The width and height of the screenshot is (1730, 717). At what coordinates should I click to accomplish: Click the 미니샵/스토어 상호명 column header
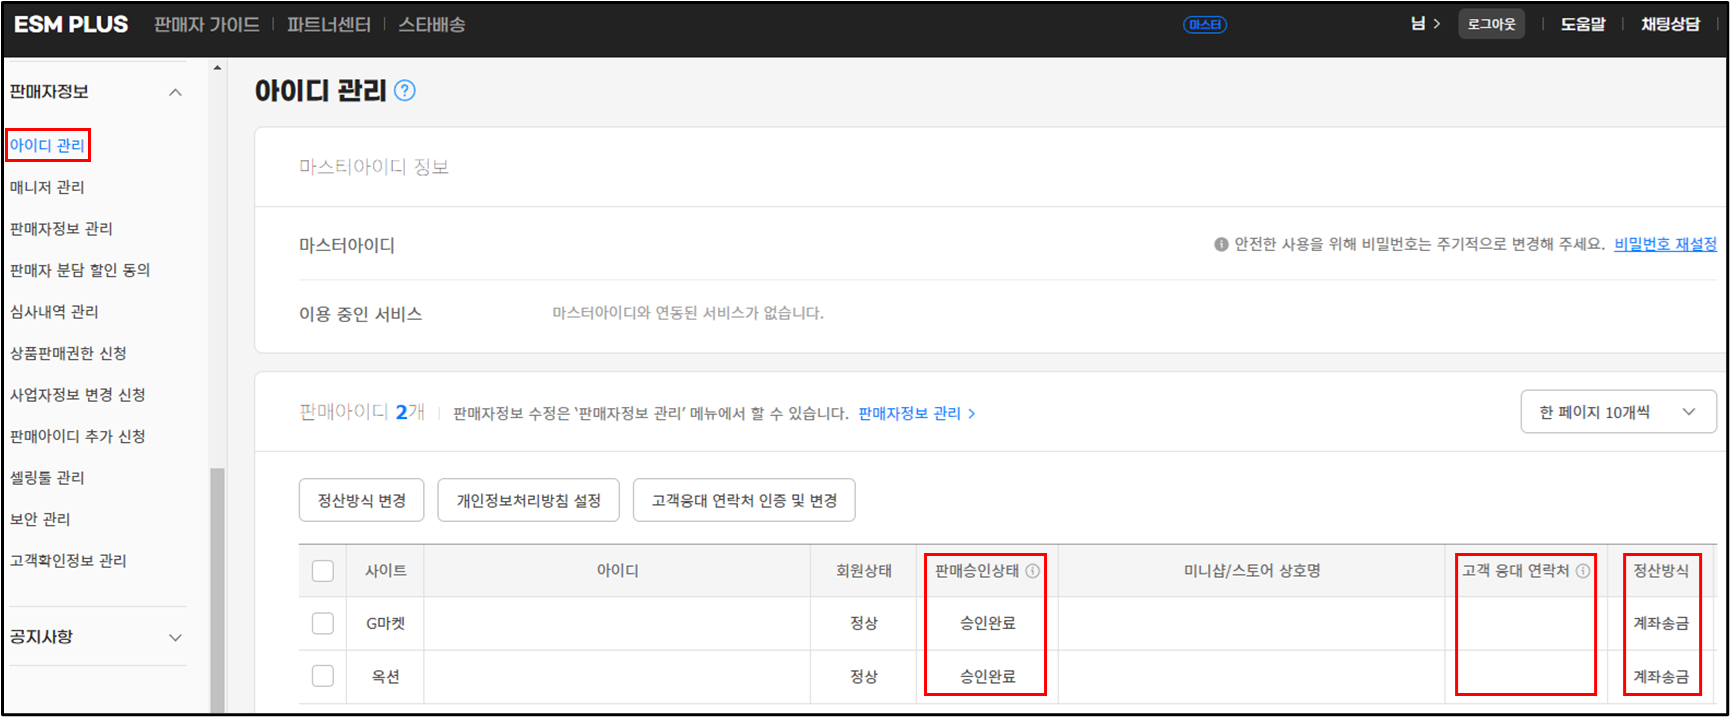click(x=1252, y=571)
